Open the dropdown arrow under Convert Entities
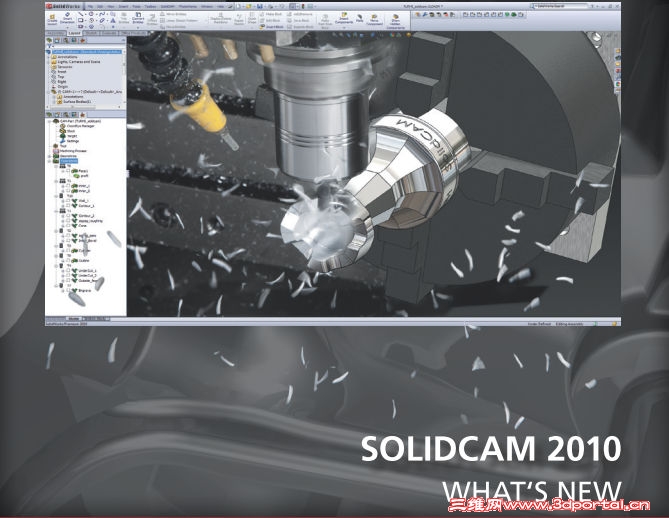 tap(138, 28)
